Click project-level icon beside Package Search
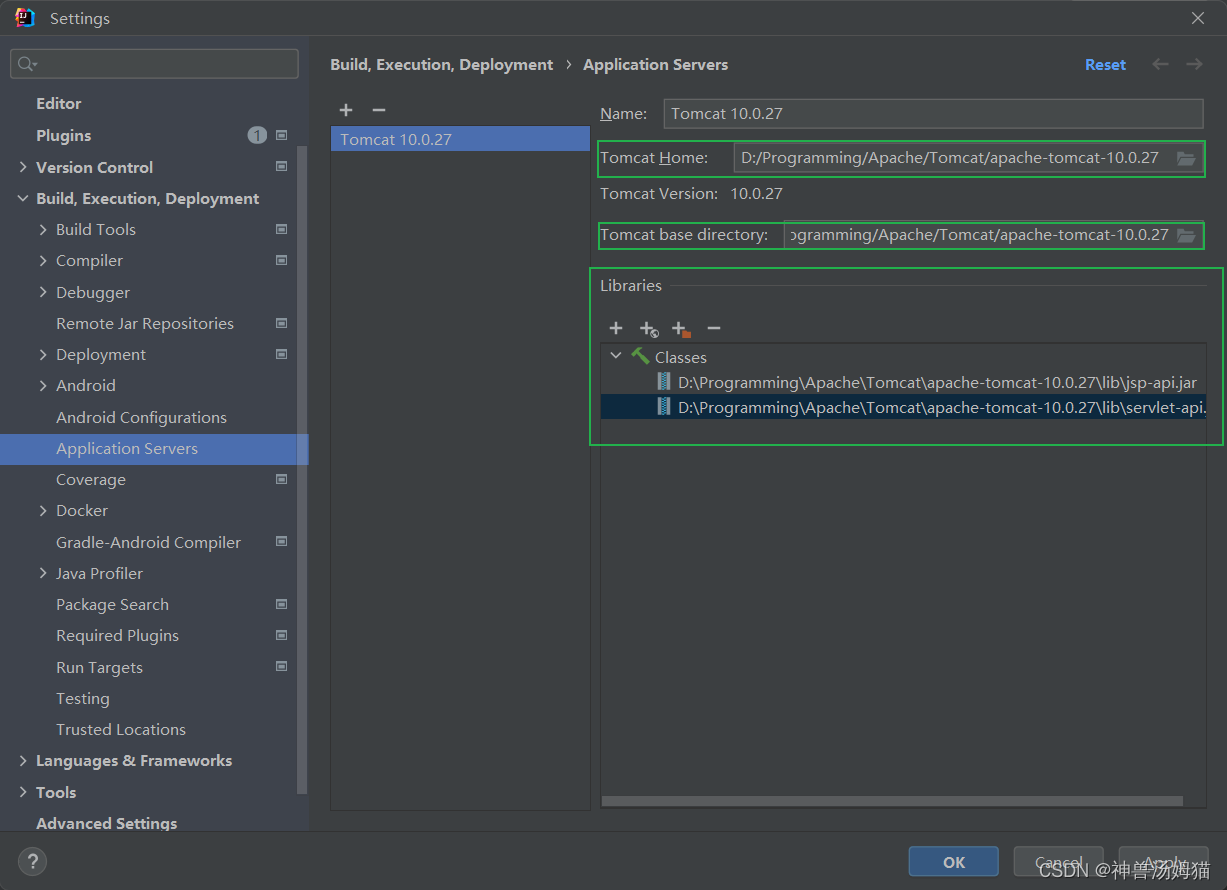 [x=281, y=604]
